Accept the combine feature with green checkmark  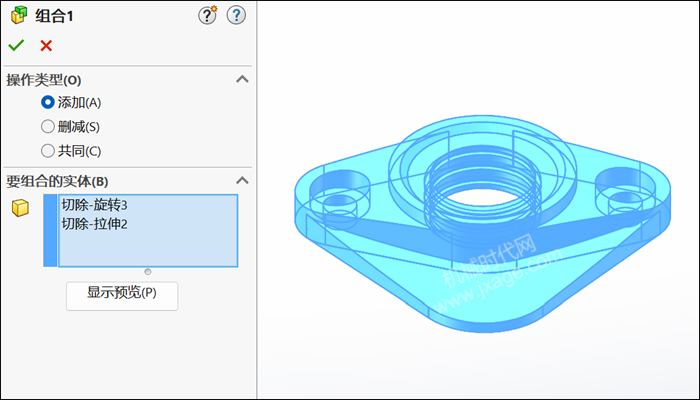coord(17,45)
